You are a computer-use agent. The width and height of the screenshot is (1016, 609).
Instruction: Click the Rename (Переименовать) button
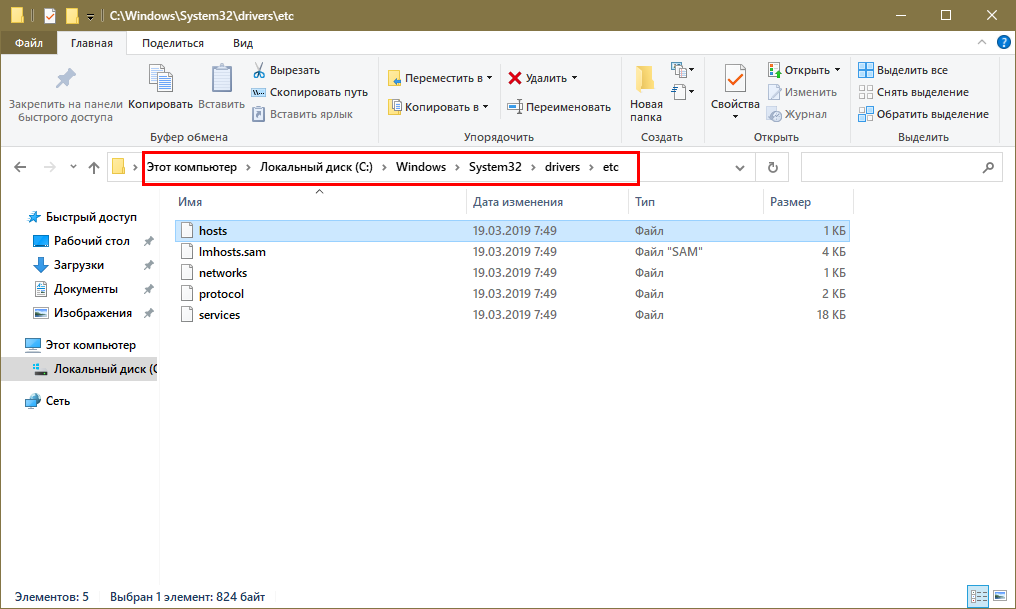tap(558, 107)
